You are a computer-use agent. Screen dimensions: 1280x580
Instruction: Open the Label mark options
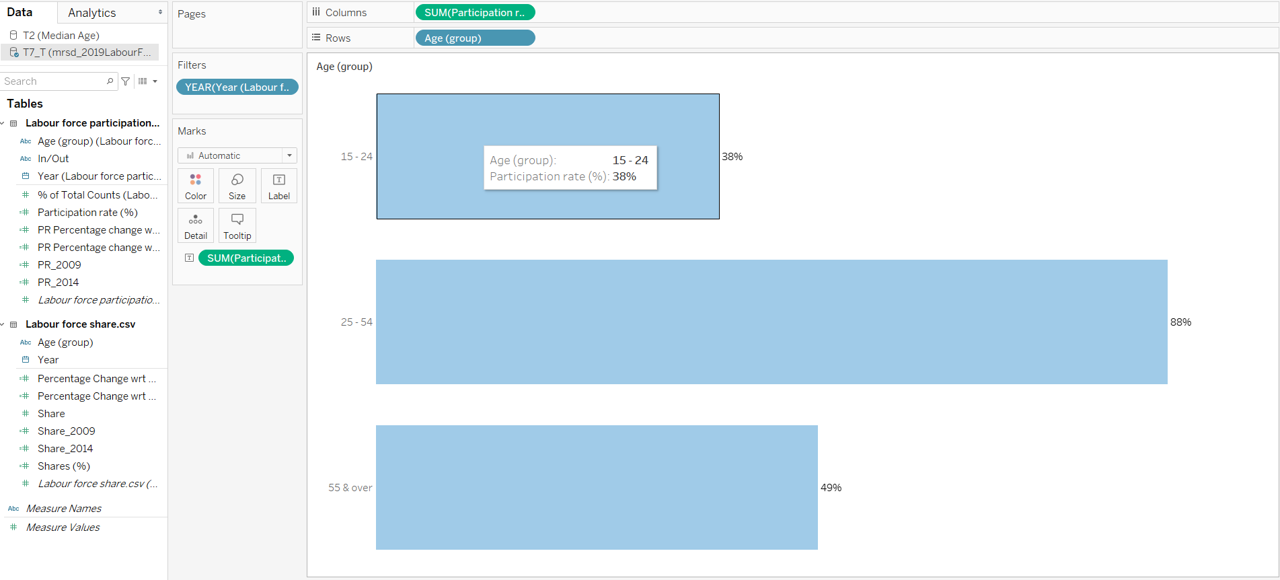(x=279, y=185)
